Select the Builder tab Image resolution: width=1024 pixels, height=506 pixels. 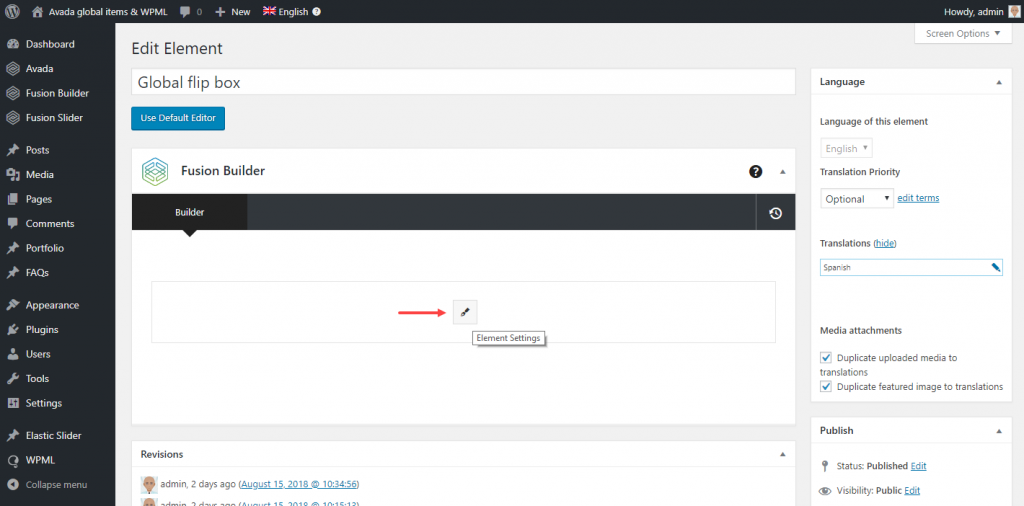tap(189, 212)
